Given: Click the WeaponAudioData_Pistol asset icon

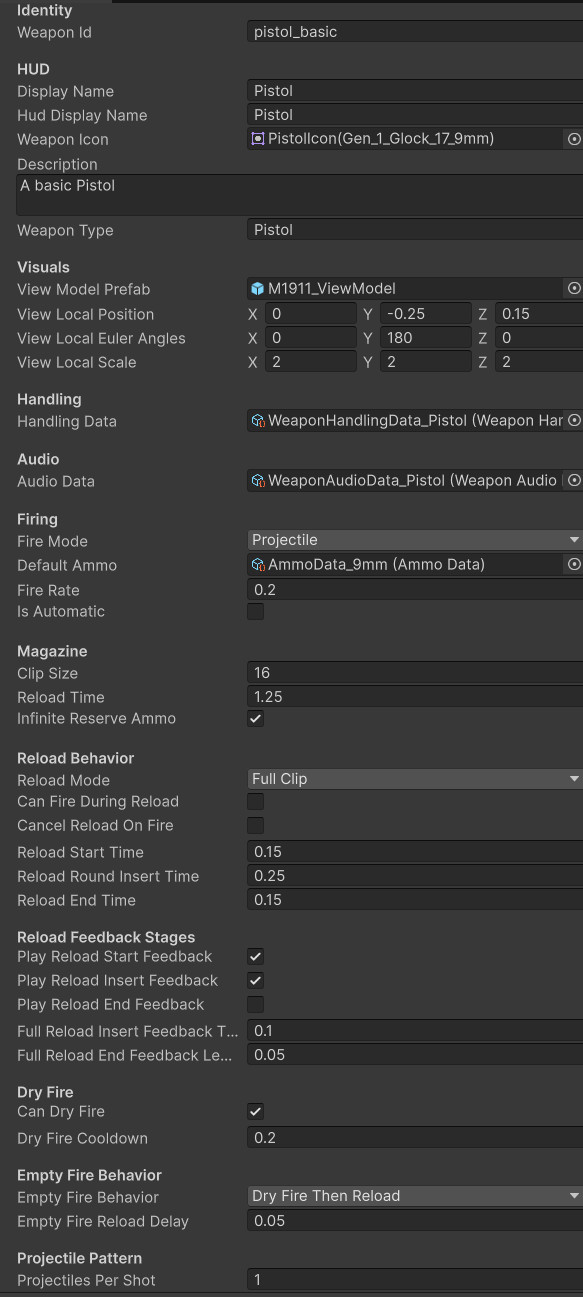Looking at the screenshot, I should [x=258, y=481].
